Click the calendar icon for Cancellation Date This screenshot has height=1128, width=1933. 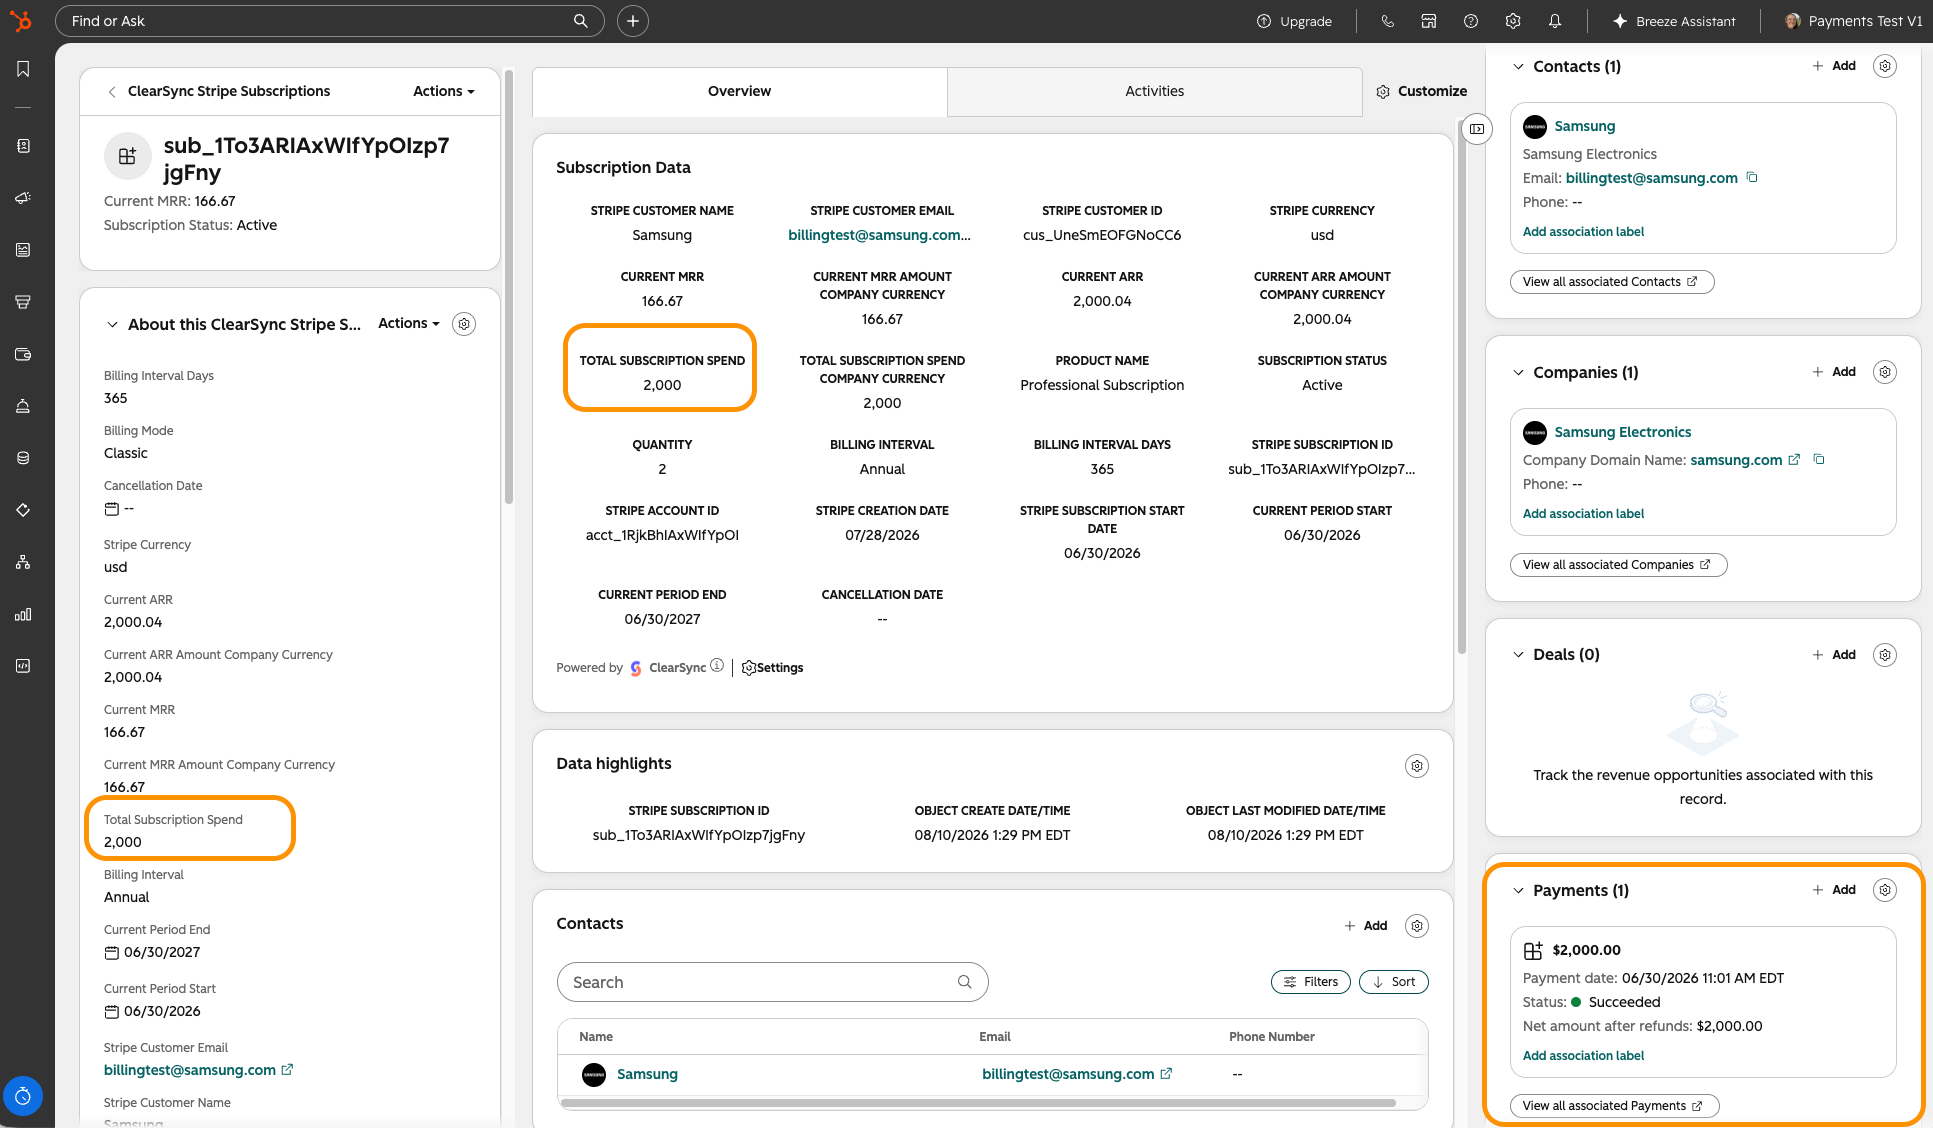[x=112, y=509]
